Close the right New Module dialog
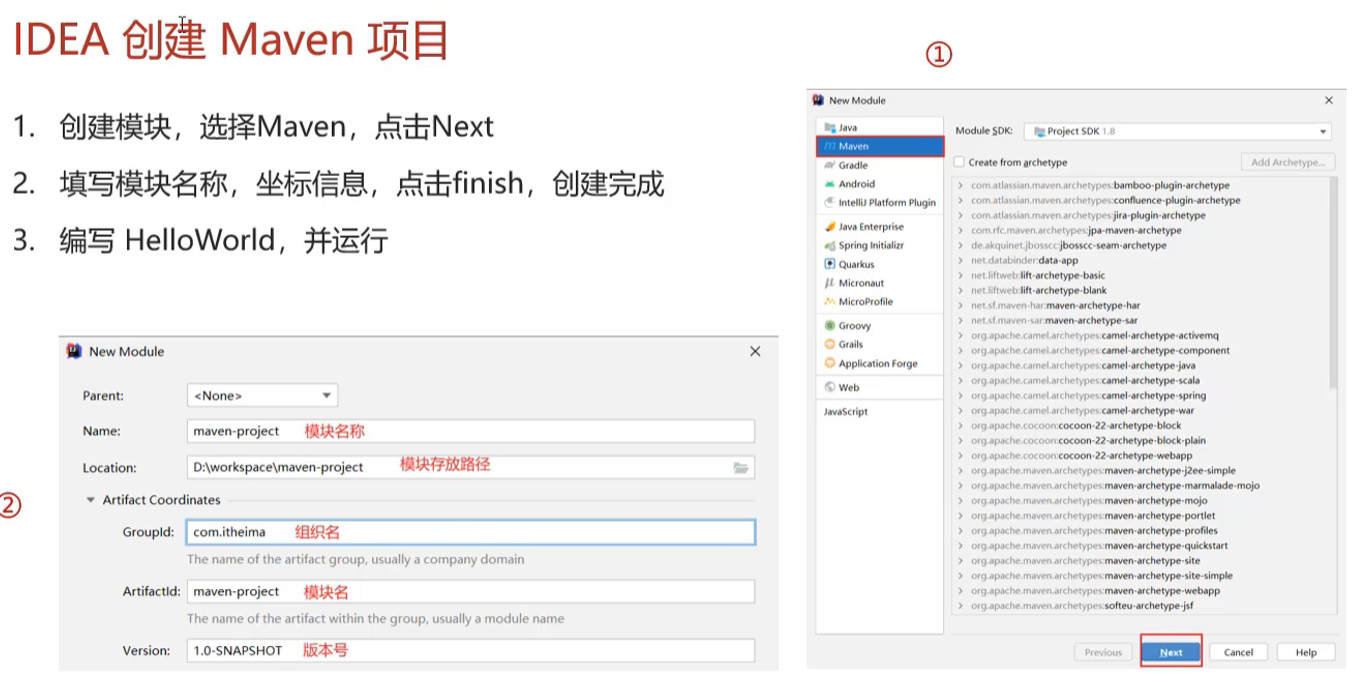The height and width of the screenshot is (684, 1363). 1328,101
